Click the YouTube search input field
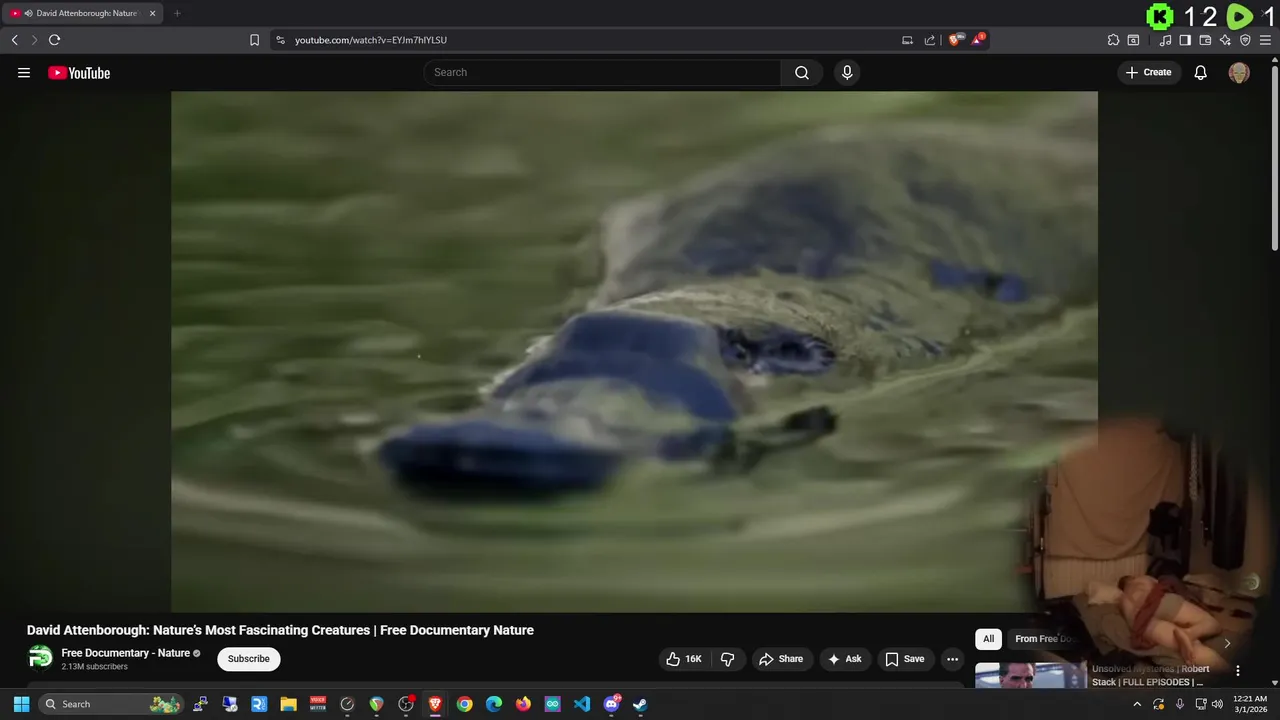This screenshot has width=1280, height=720. tap(602, 72)
